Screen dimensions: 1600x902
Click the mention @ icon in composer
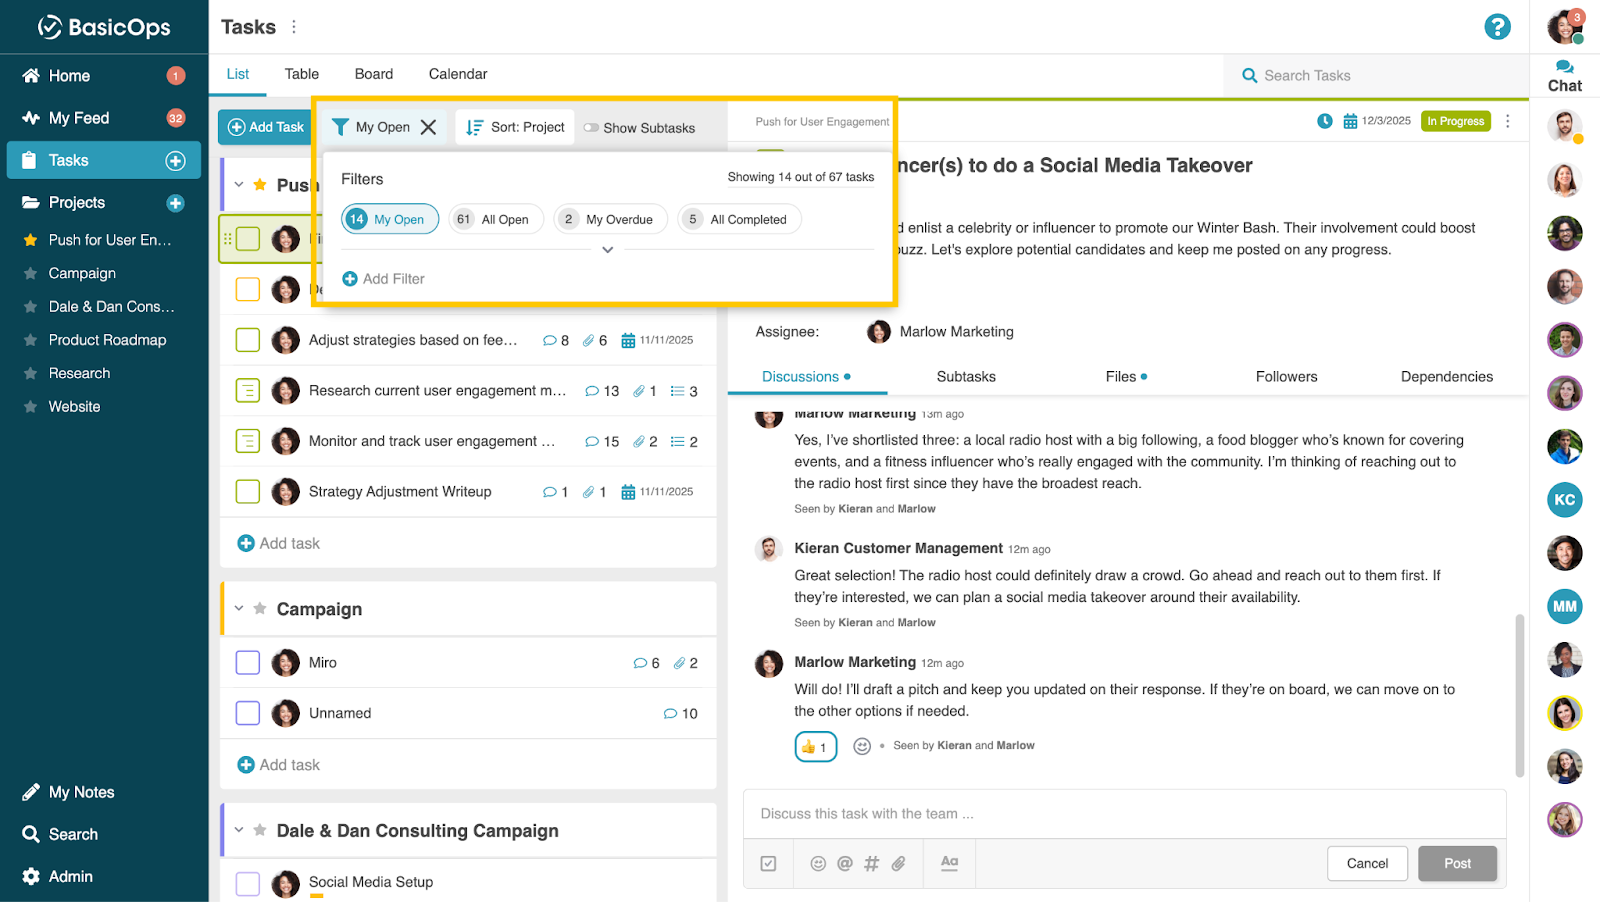pos(845,864)
